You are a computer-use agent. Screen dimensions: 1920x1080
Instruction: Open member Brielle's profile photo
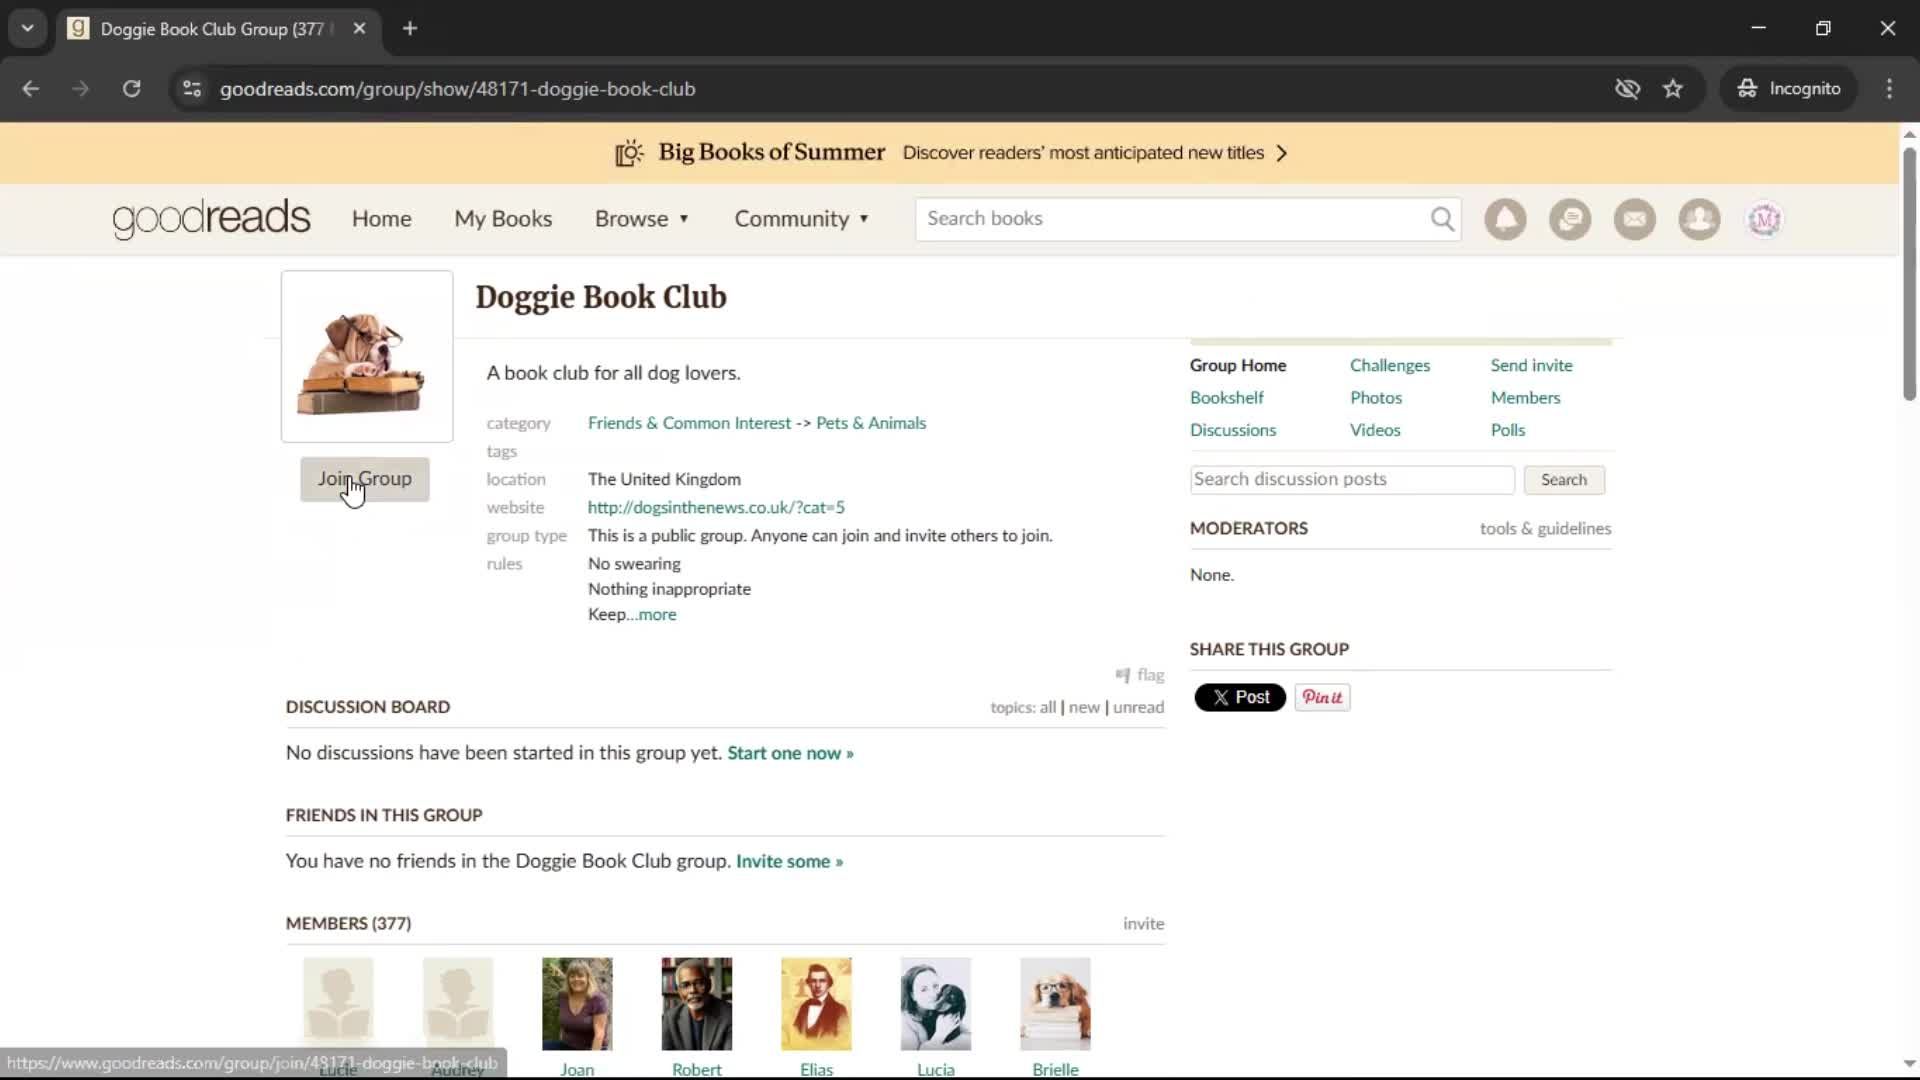point(1055,1004)
